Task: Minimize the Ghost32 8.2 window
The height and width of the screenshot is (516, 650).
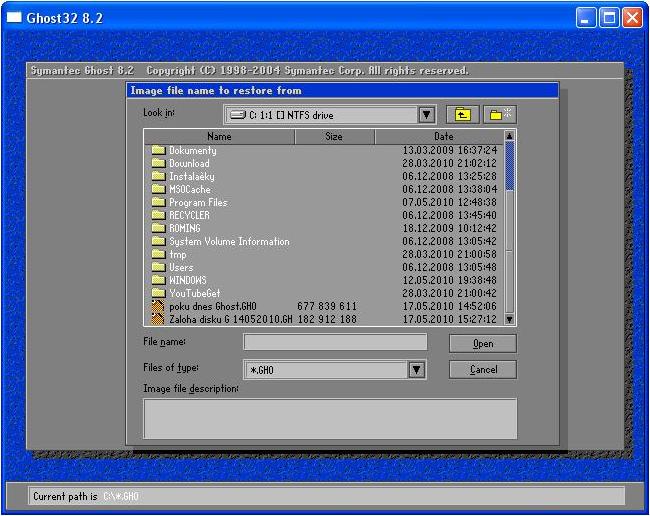Action: click(x=586, y=18)
